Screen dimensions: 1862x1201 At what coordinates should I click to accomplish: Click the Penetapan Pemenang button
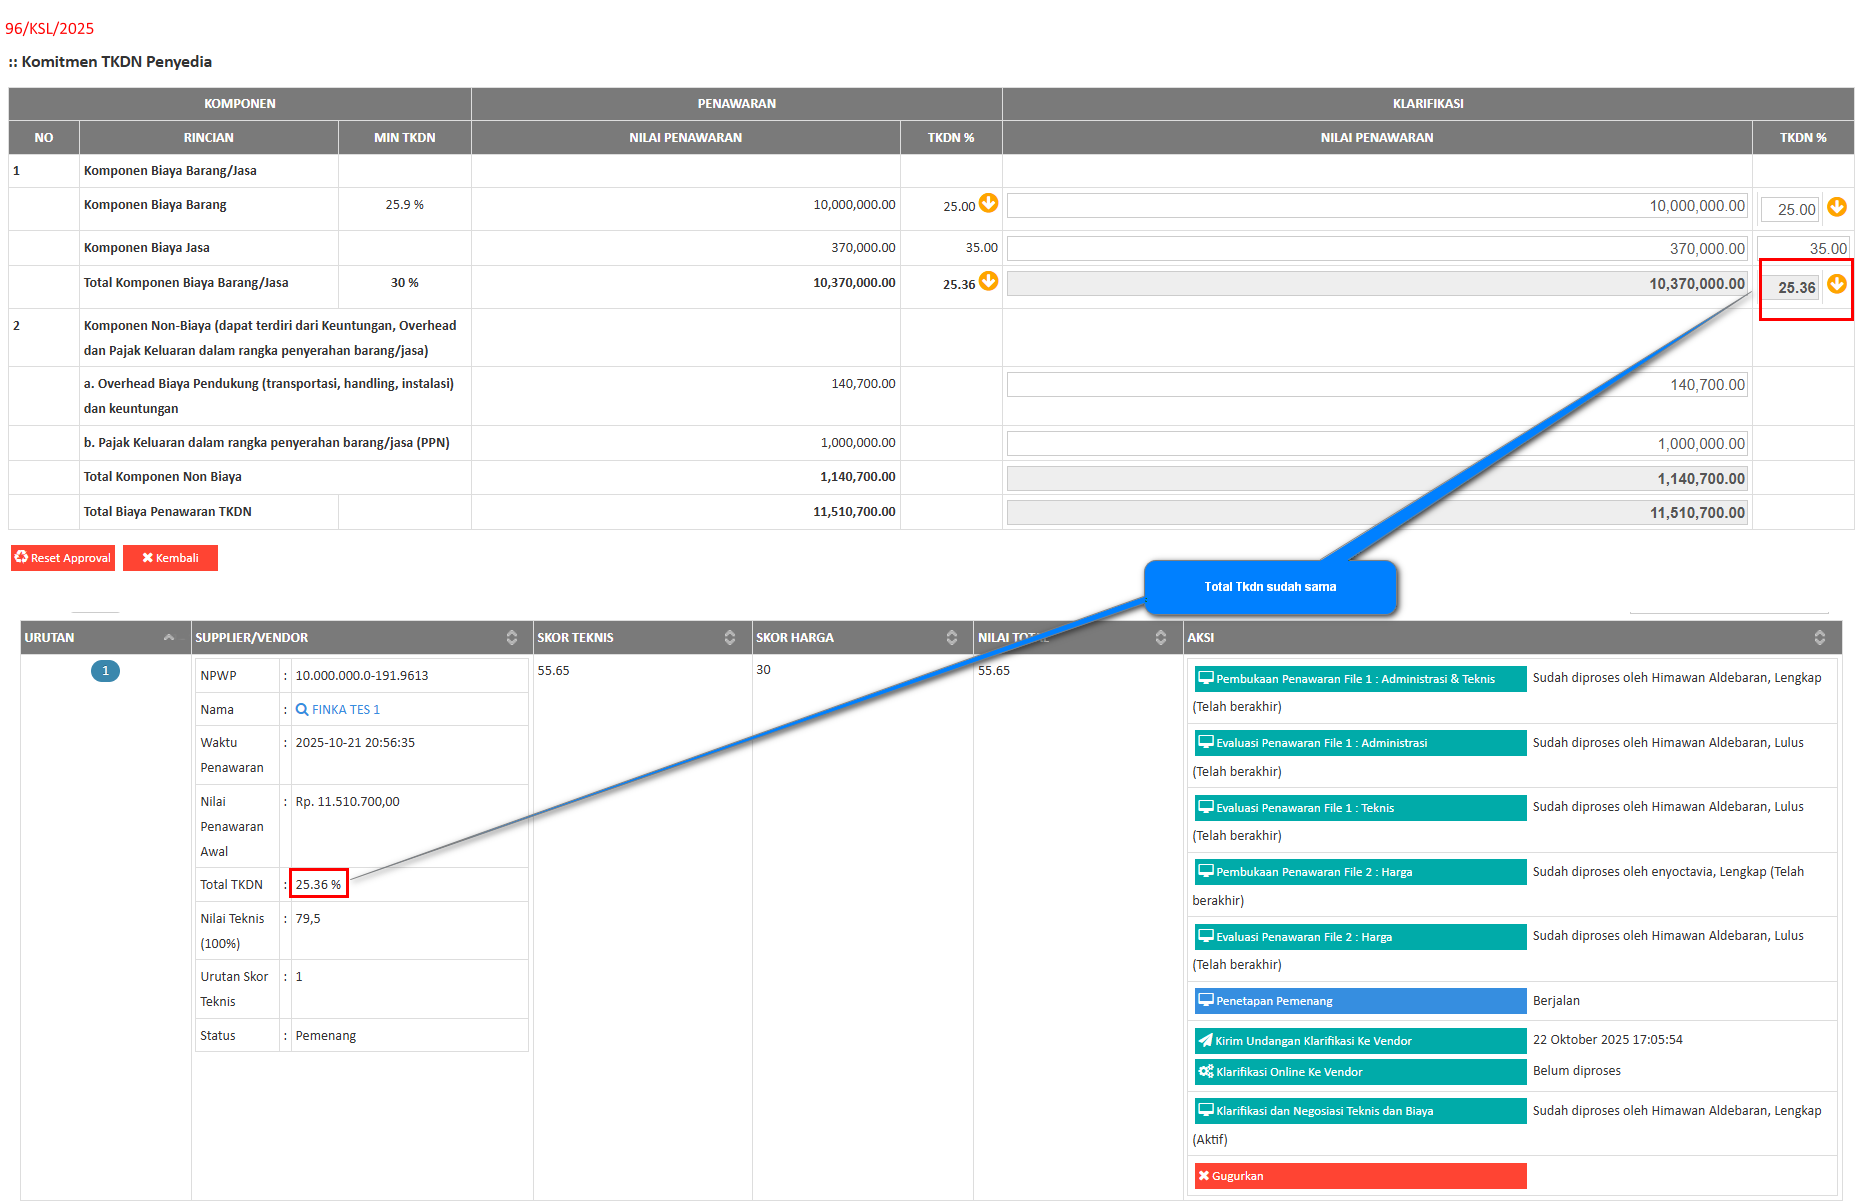(1359, 1001)
